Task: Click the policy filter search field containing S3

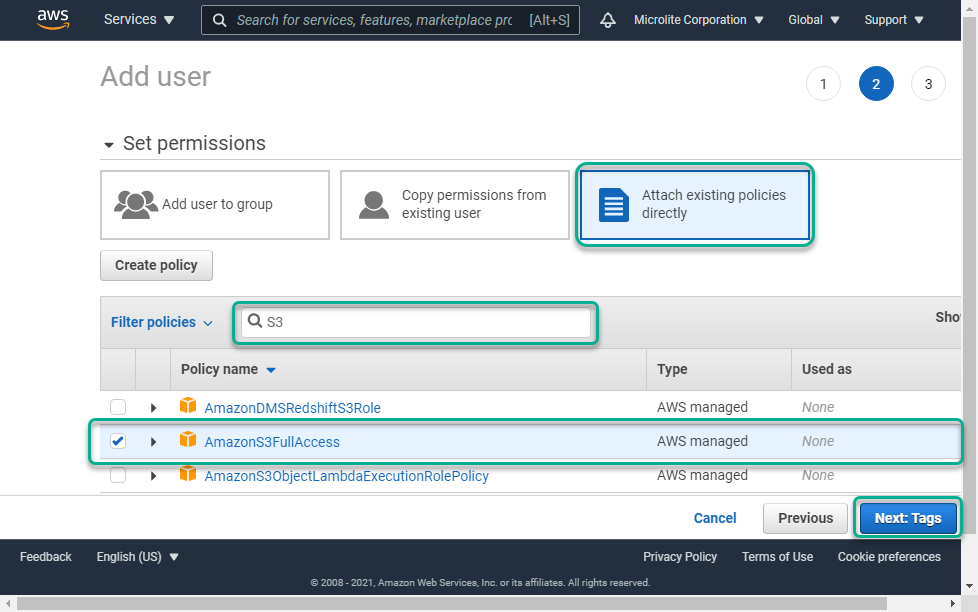Action: (x=416, y=323)
